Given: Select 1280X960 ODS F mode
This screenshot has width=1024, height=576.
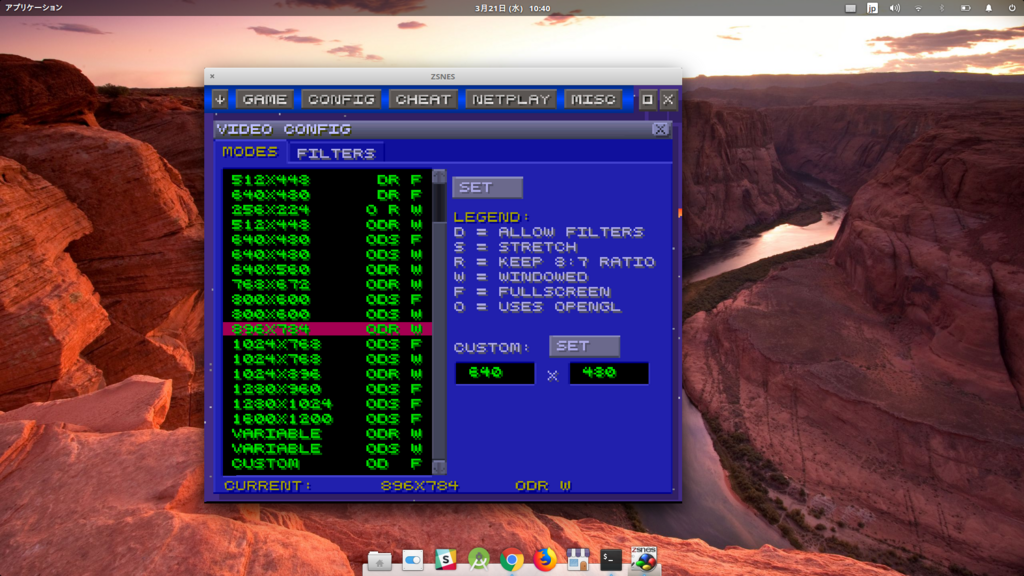Looking at the screenshot, I should coord(327,389).
